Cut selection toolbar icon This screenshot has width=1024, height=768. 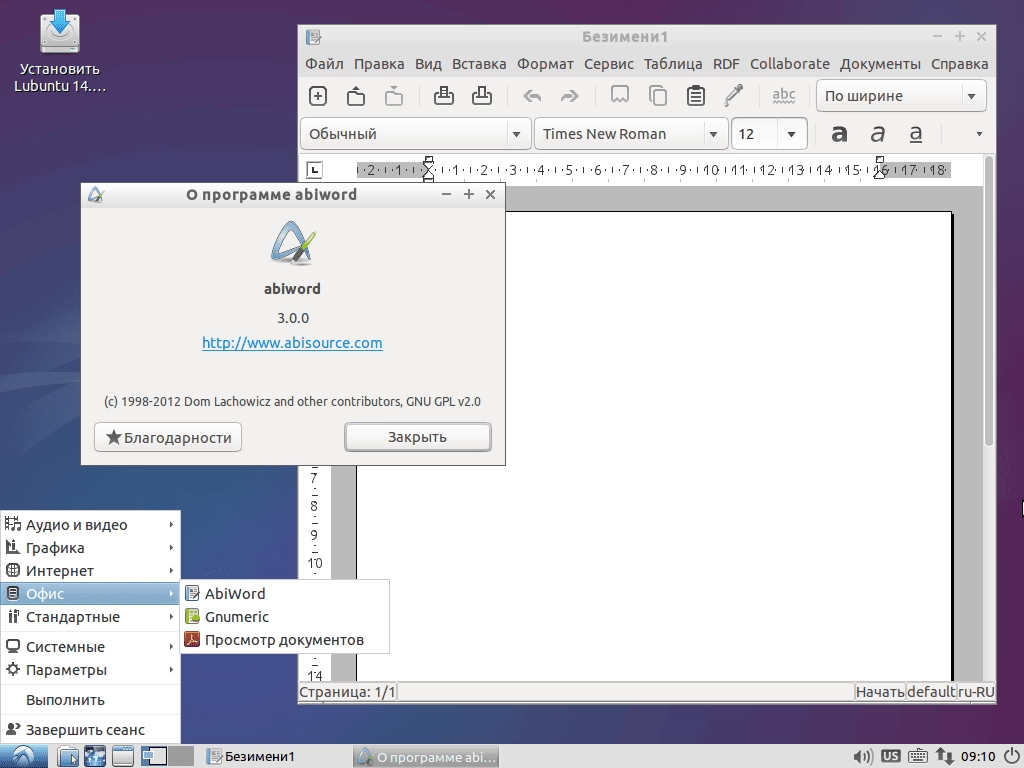point(620,96)
